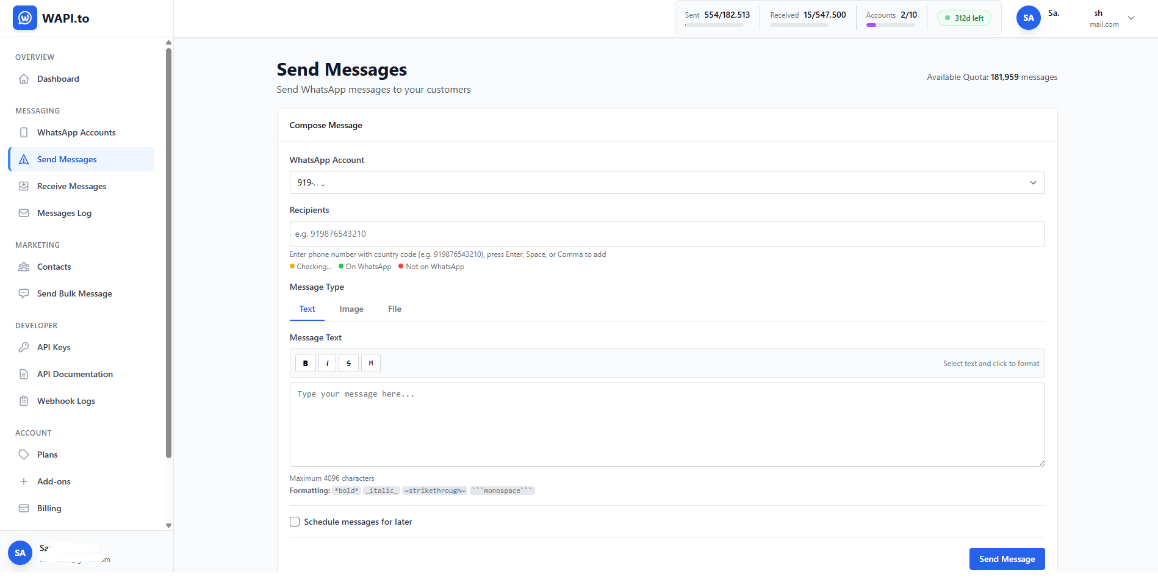Open the WhatsApp Account dropdown
The height and width of the screenshot is (579, 1158).
(667, 182)
